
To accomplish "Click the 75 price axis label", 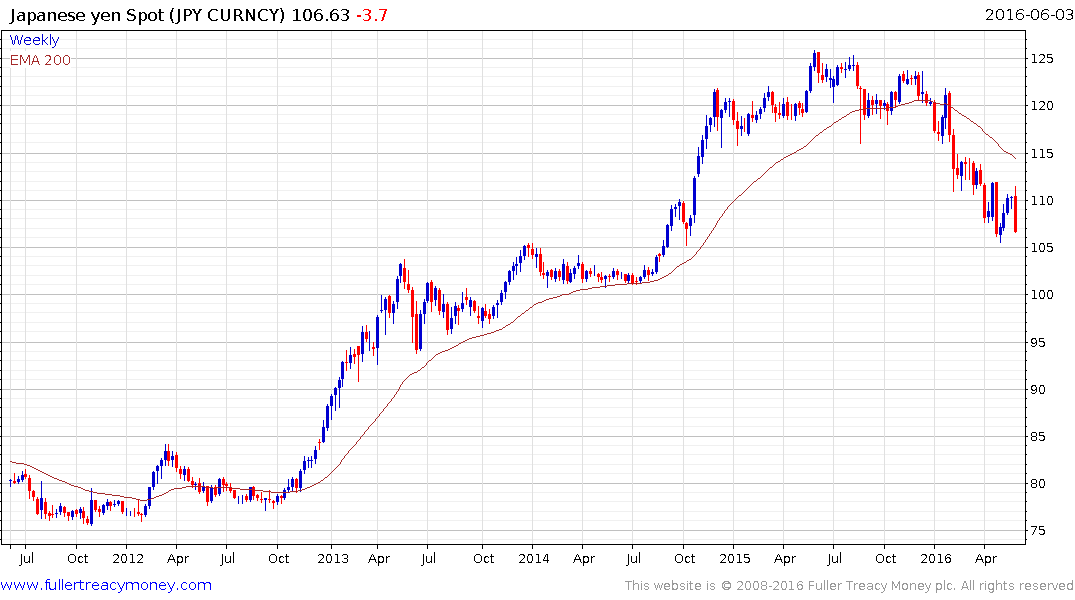I will point(1038,531).
